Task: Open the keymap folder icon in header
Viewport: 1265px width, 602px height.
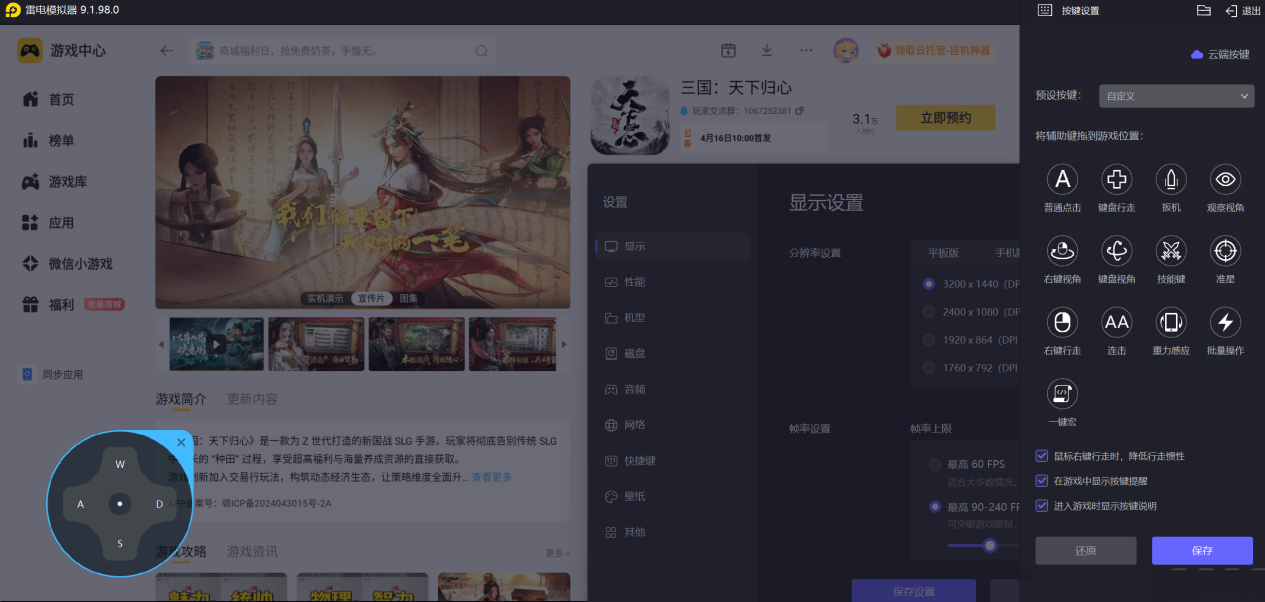Action: (x=1204, y=10)
